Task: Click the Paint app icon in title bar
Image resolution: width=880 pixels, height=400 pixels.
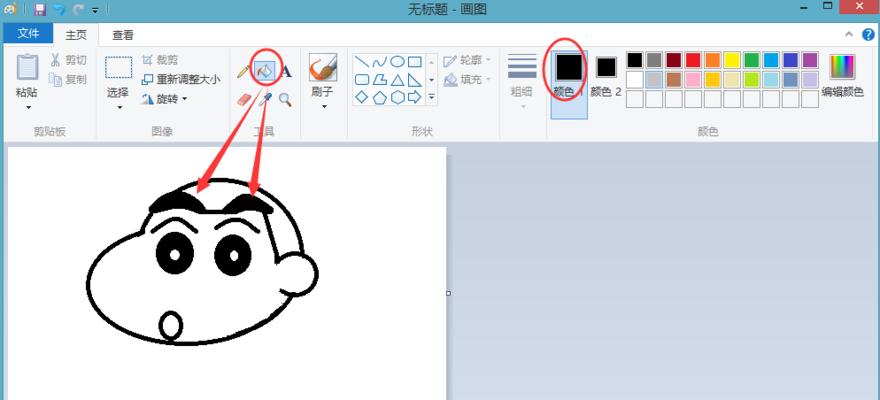Action: pyautogui.click(x=10, y=9)
